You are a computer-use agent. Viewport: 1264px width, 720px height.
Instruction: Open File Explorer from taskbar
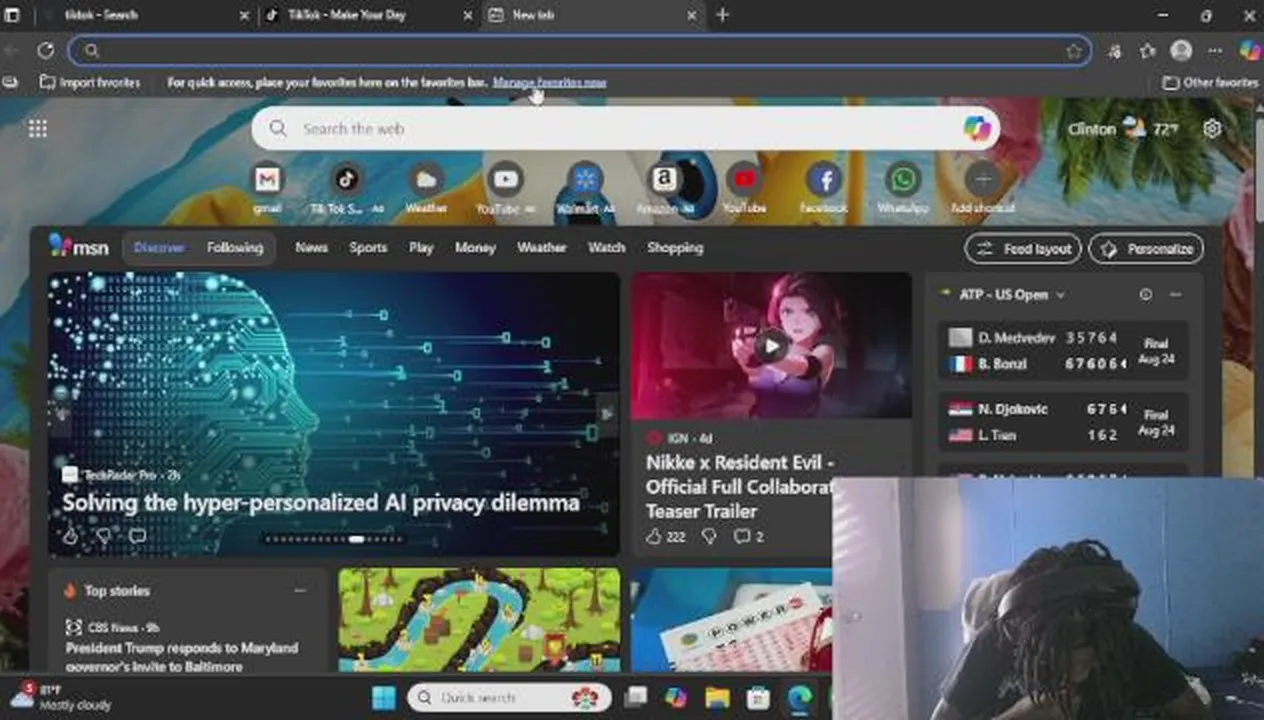click(717, 697)
